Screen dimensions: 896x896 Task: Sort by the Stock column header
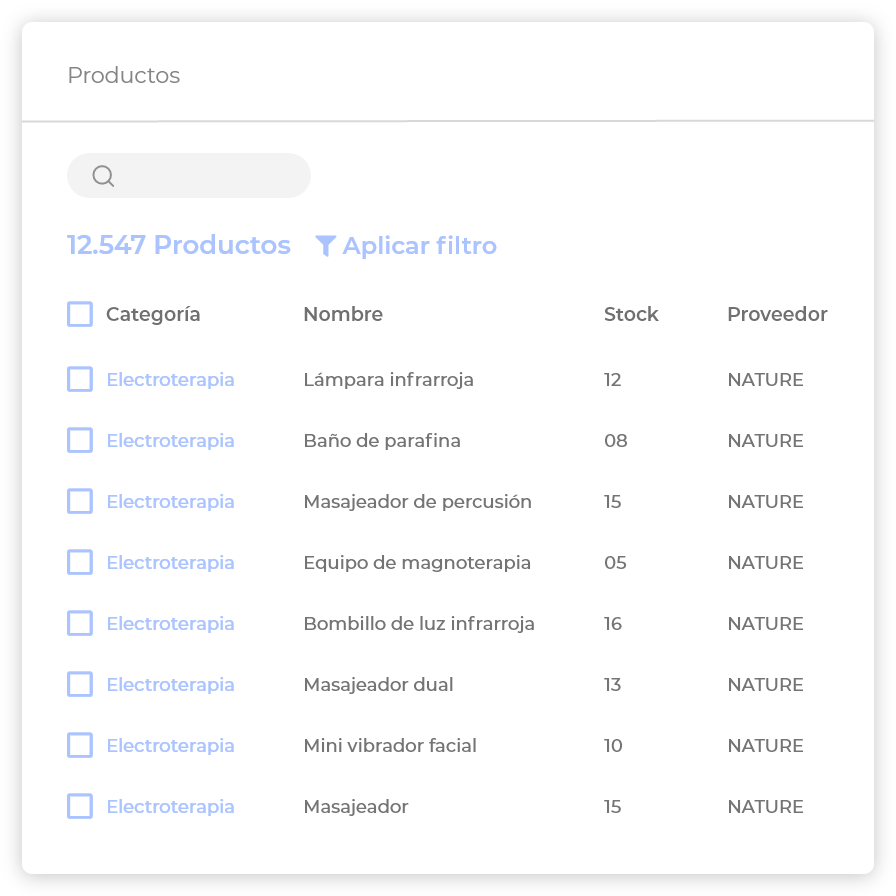pos(631,314)
